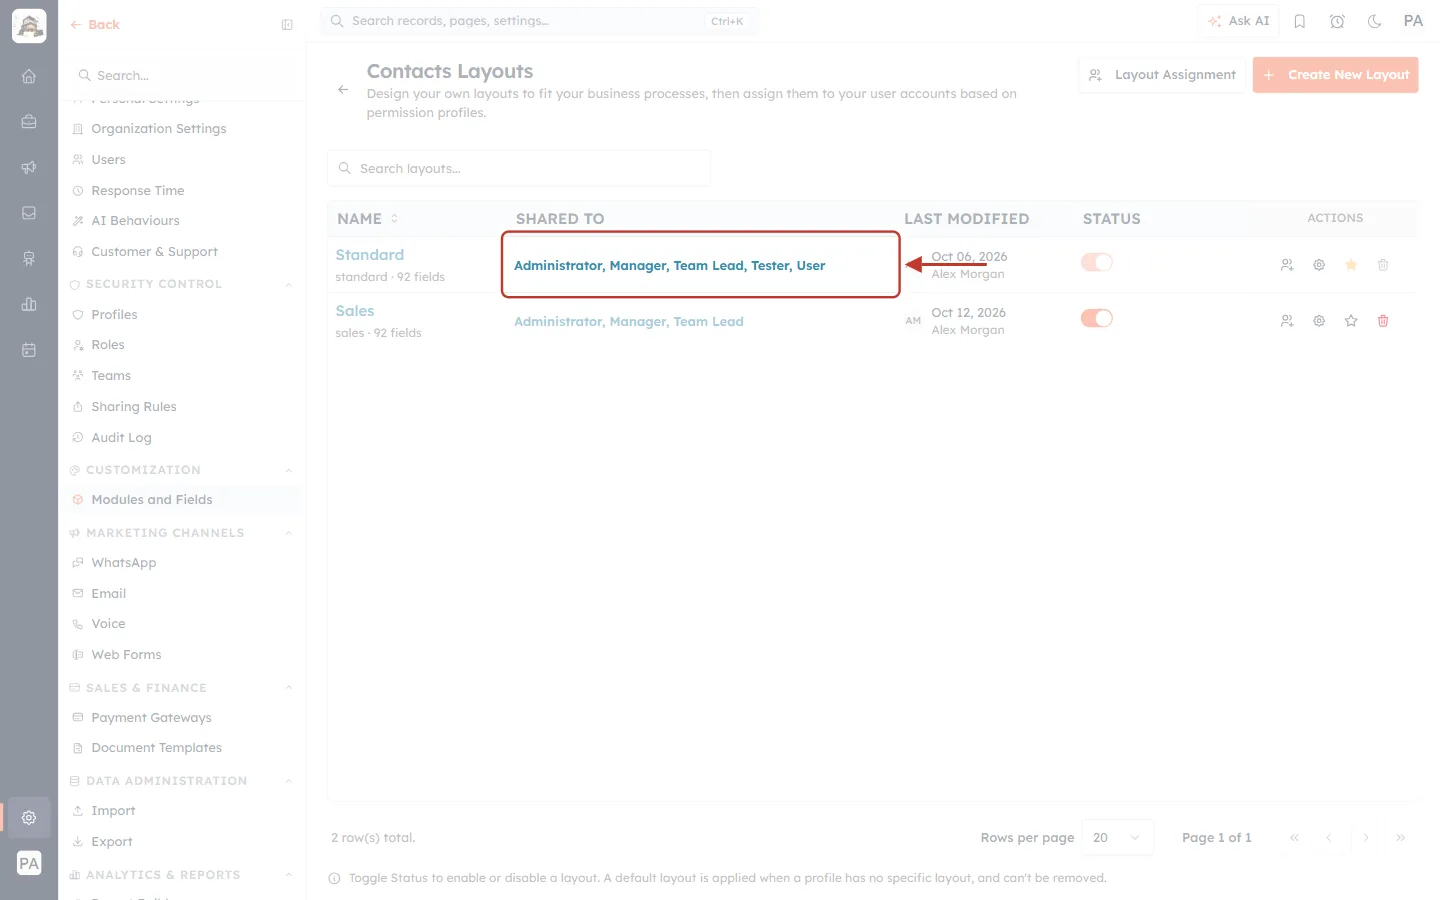
Task: Toggle the Standard layout status switch
Action: pyautogui.click(x=1097, y=262)
